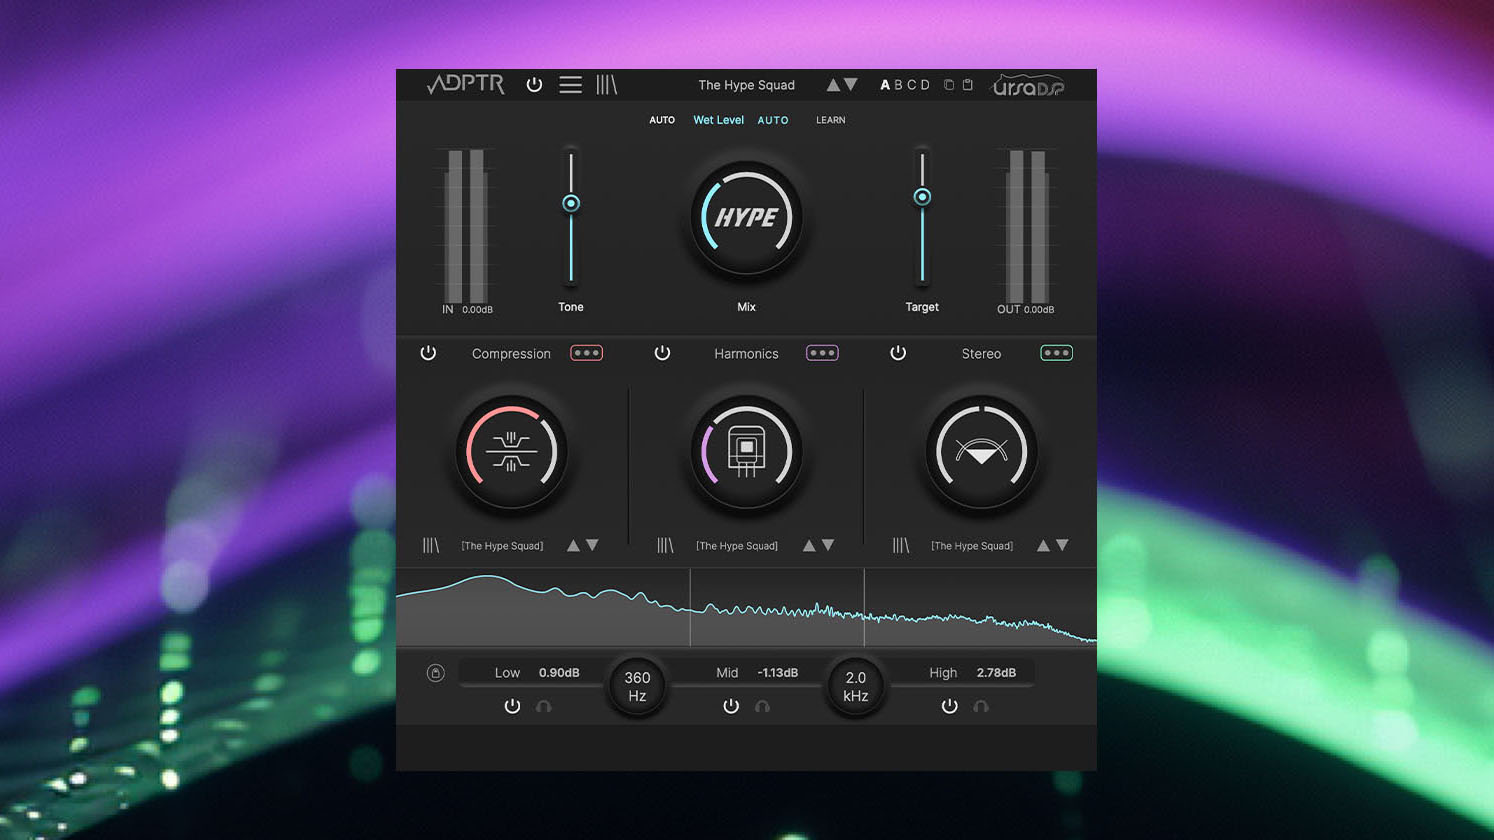
Task: Open Compression more options dots
Action: pos(586,353)
